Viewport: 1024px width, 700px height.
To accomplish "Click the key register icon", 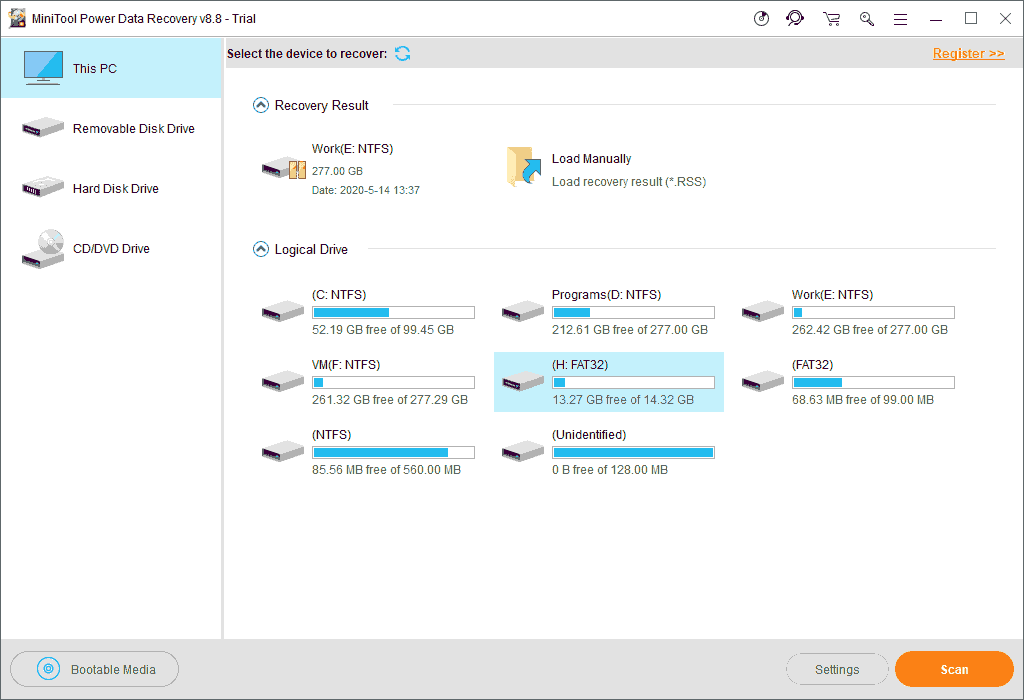I will [x=866, y=19].
